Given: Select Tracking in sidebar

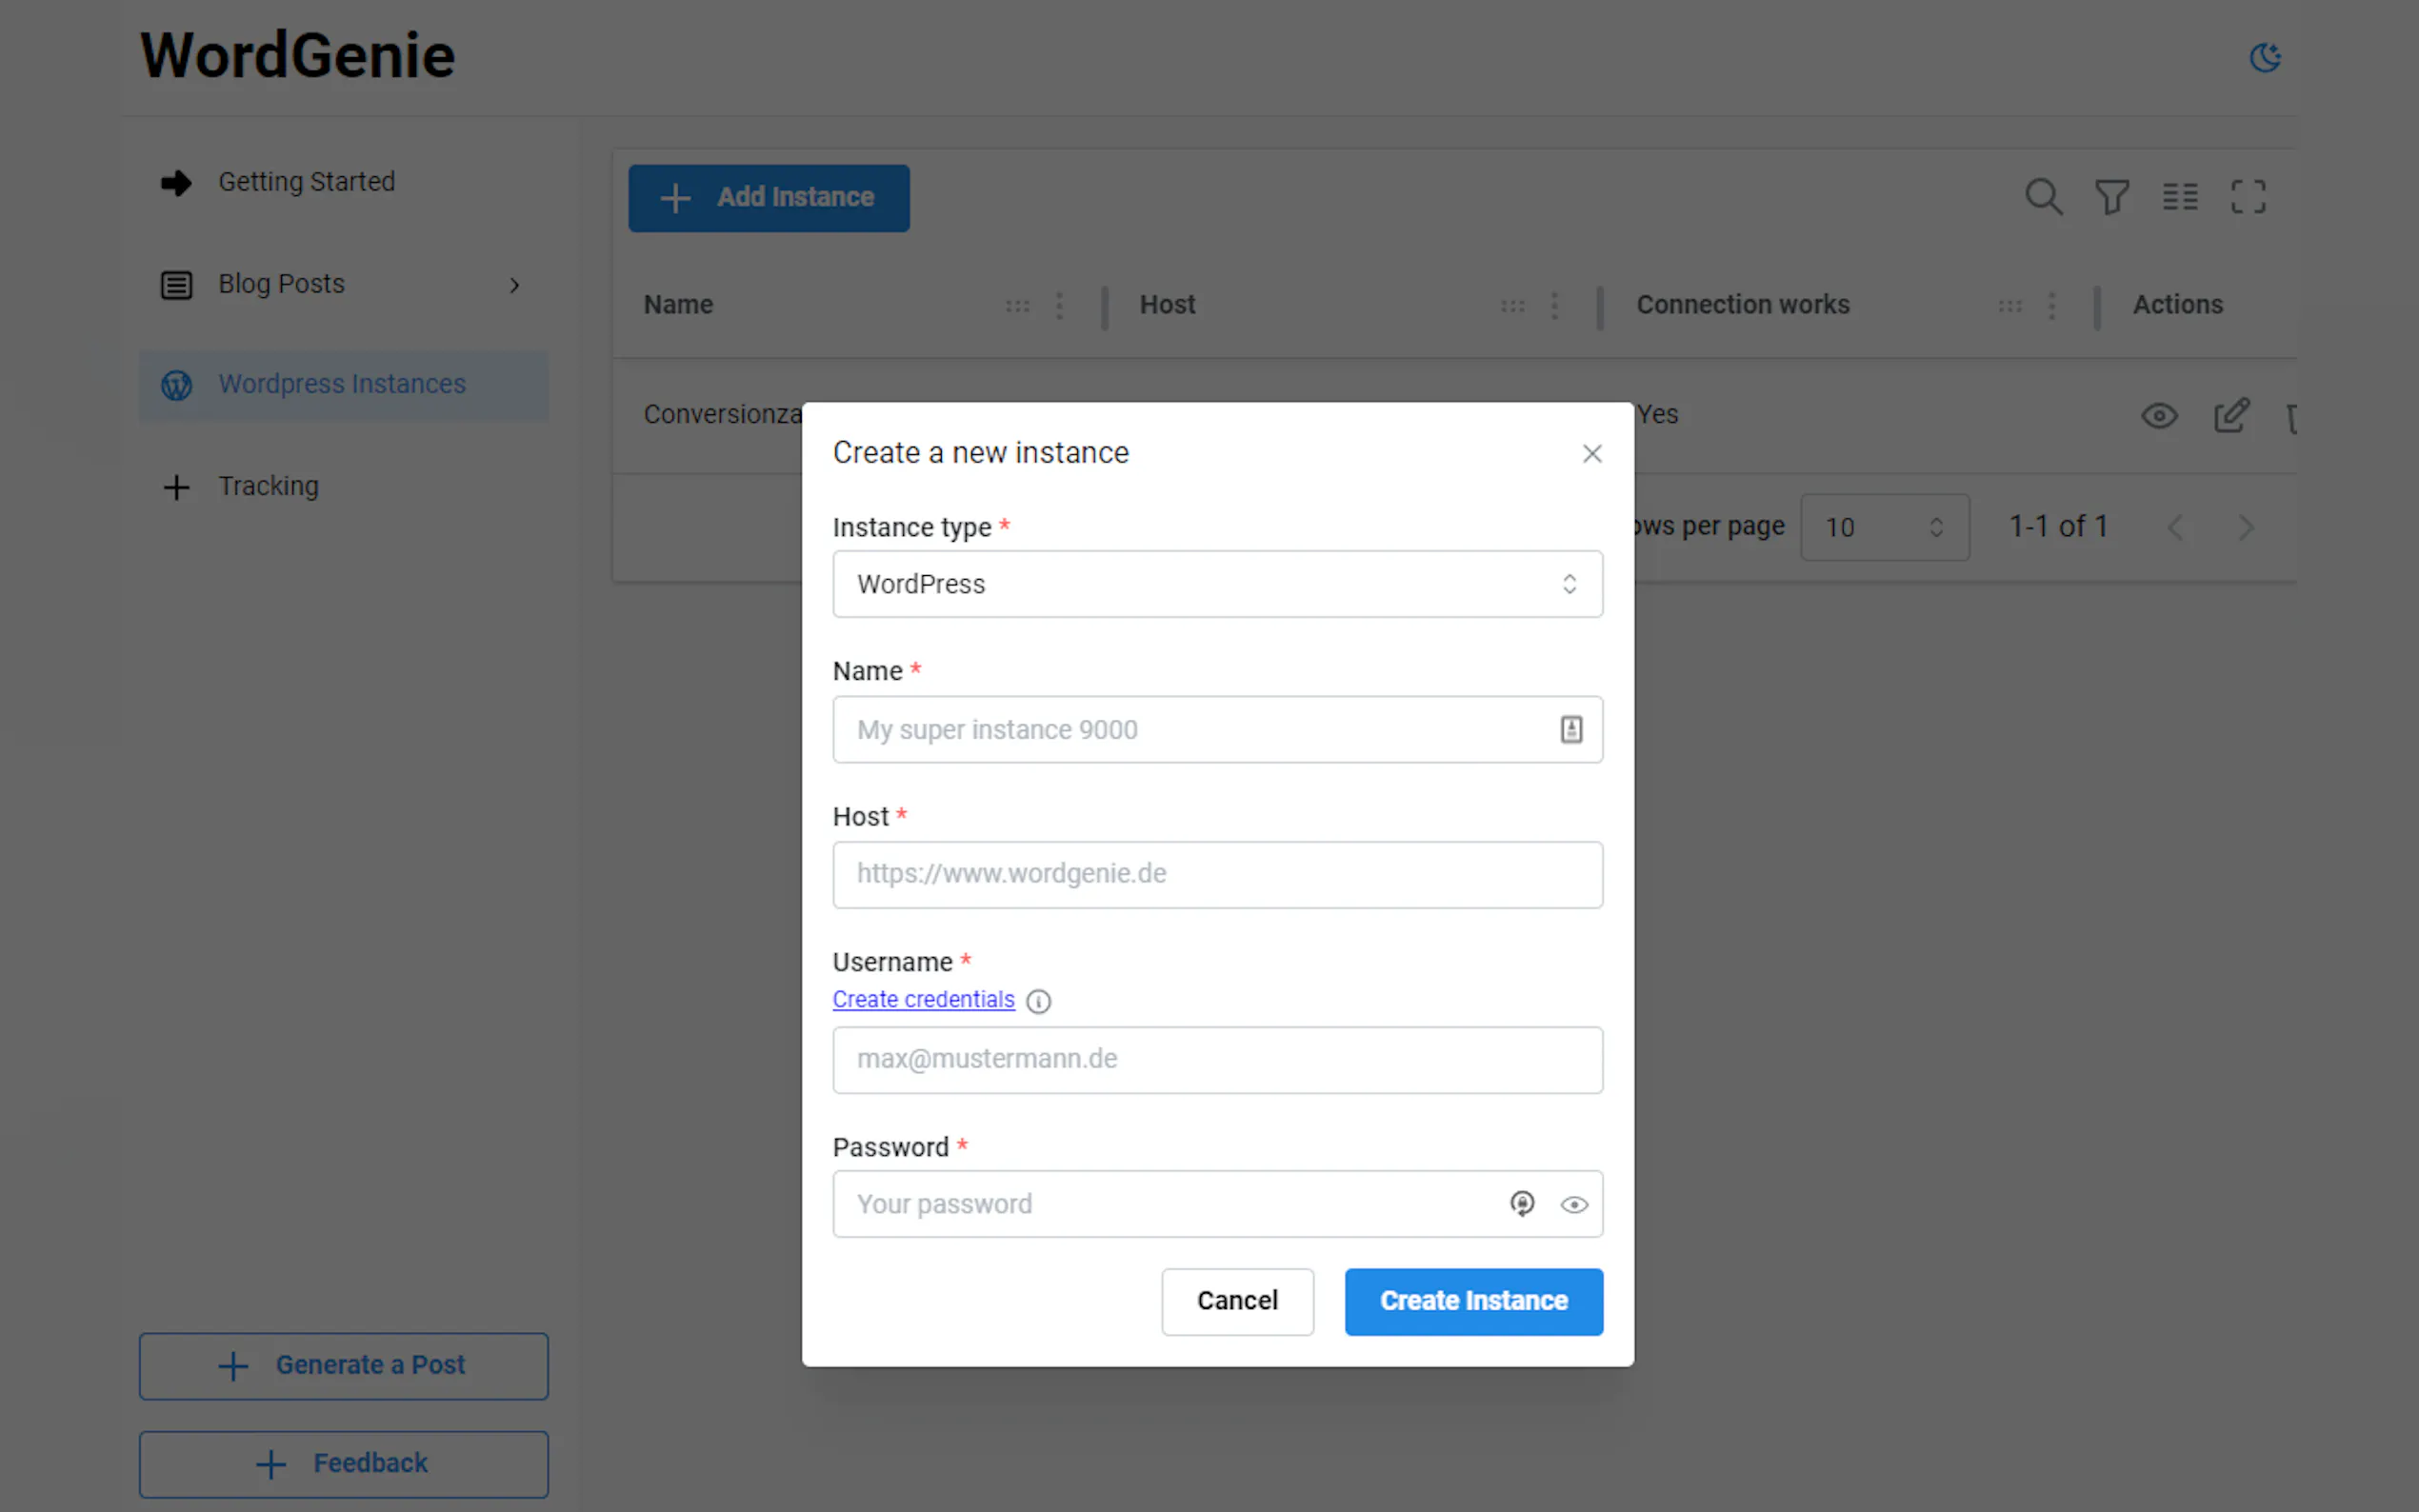Looking at the screenshot, I should pyautogui.click(x=268, y=487).
